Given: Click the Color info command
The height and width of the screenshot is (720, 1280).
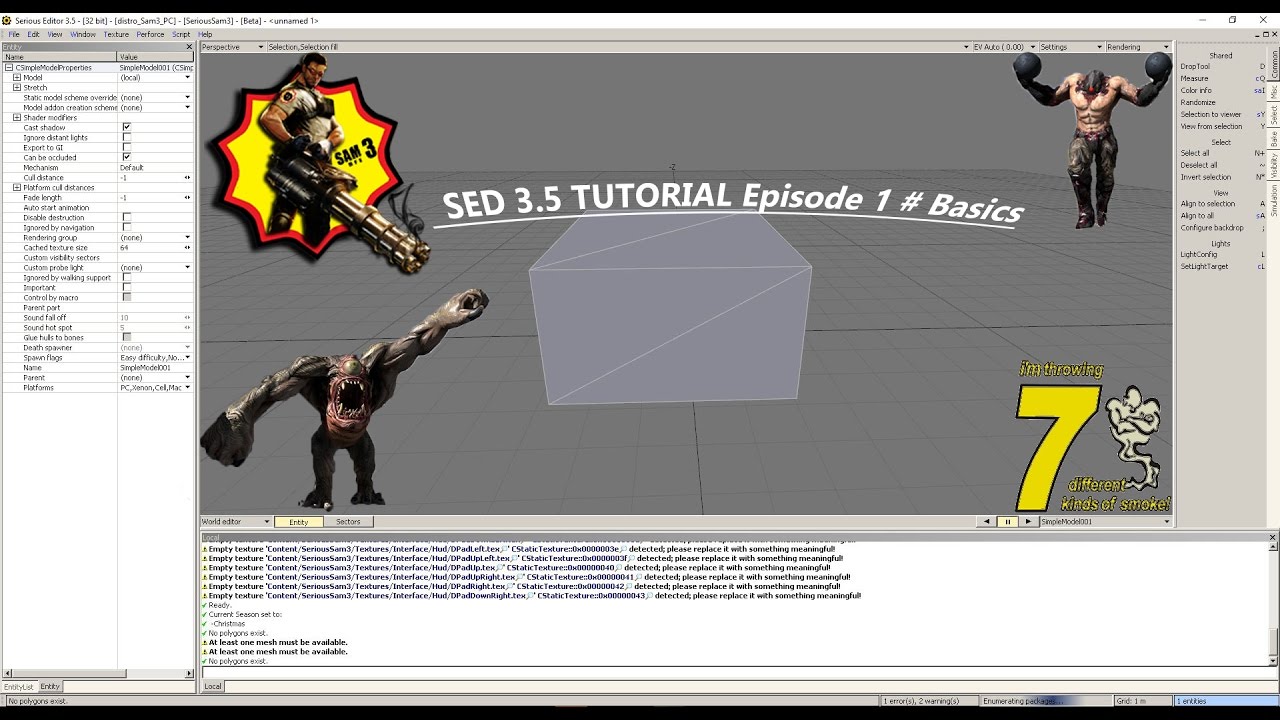Looking at the screenshot, I should point(1196,90).
